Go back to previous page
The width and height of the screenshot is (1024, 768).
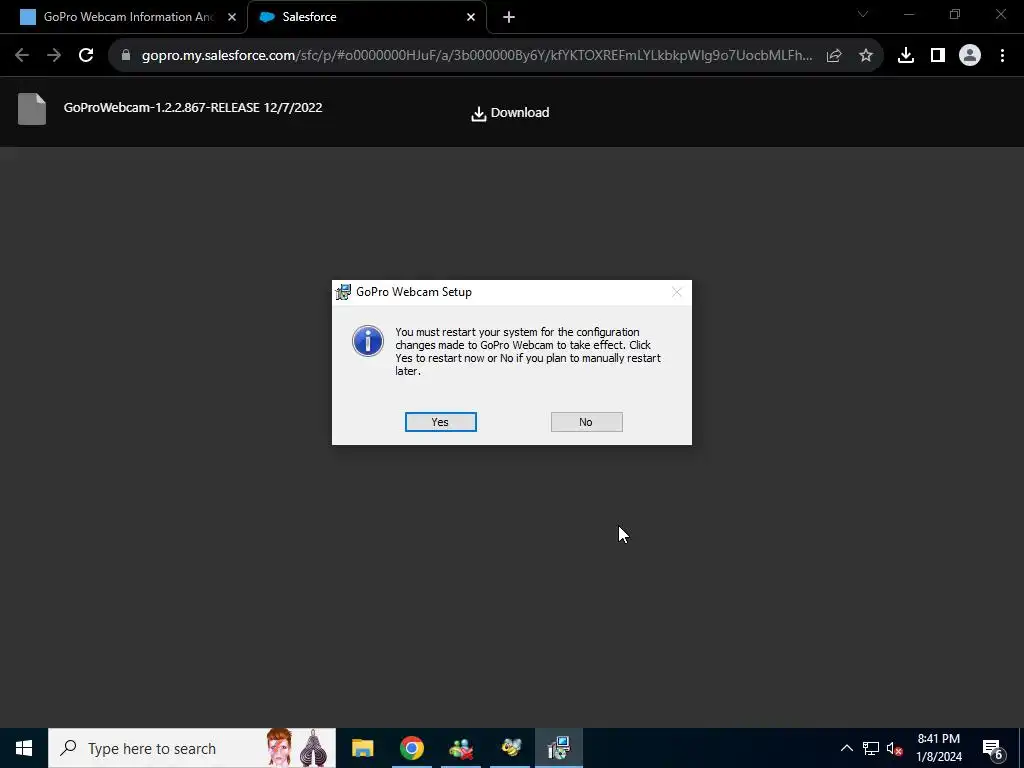pyautogui.click(x=22, y=56)
